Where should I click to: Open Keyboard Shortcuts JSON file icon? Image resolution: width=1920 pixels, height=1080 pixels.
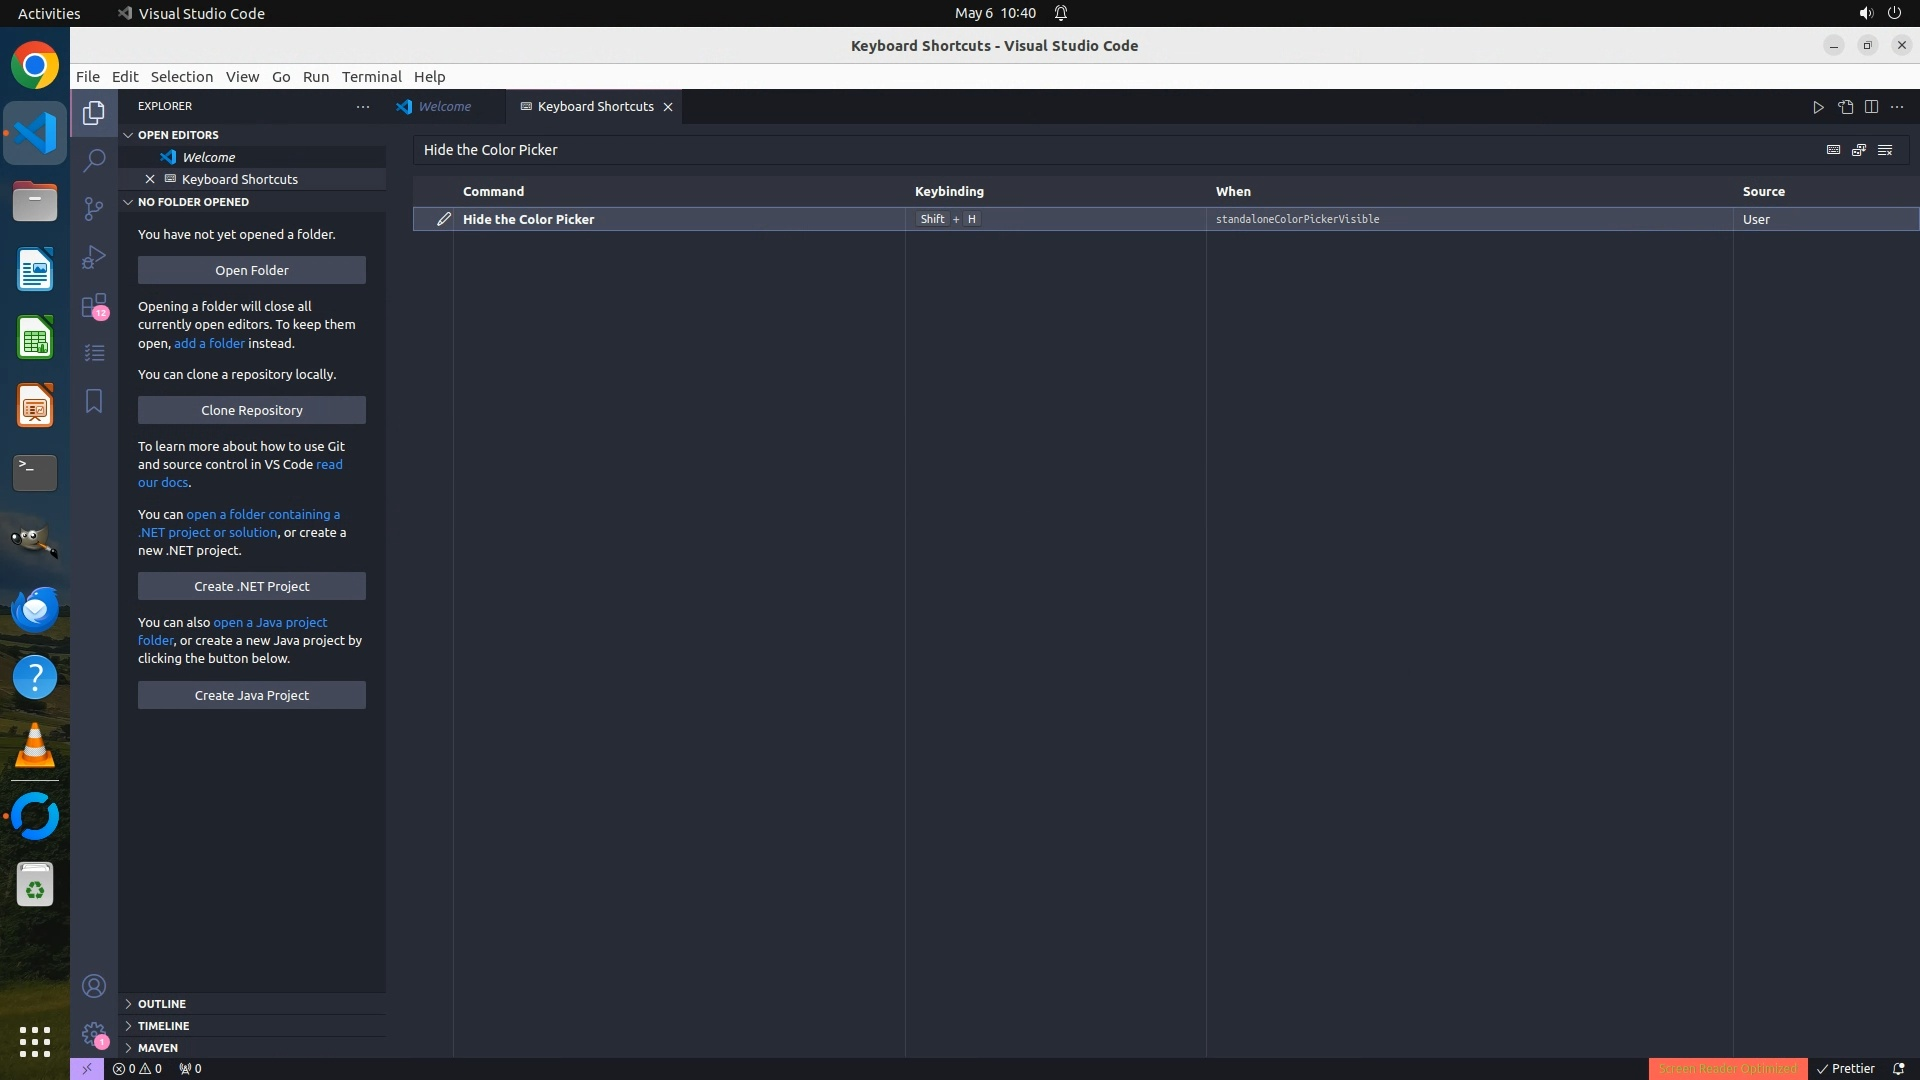pos(1845,107)
